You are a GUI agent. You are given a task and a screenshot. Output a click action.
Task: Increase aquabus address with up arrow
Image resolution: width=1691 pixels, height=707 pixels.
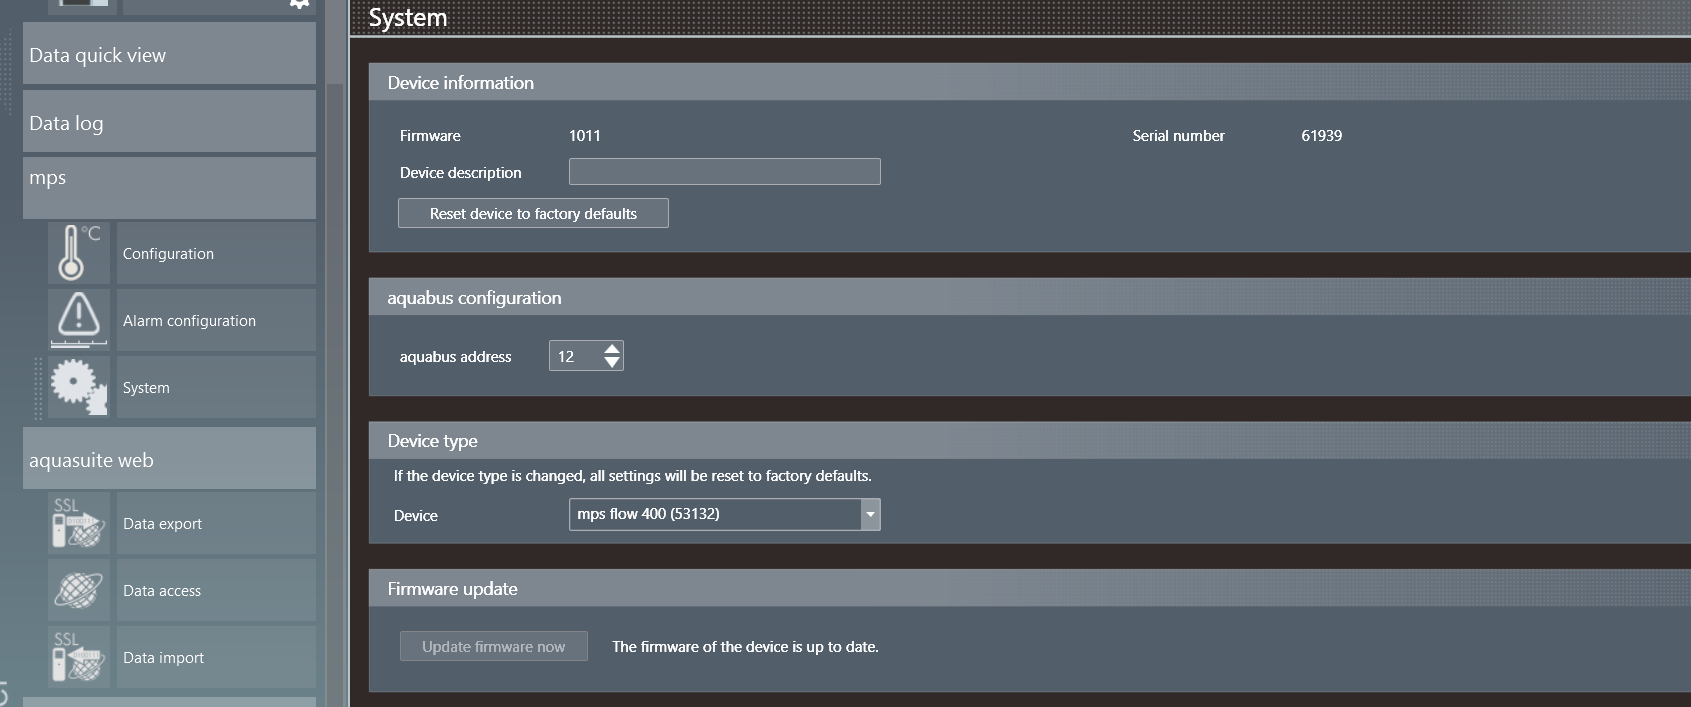tap(612, 349)
